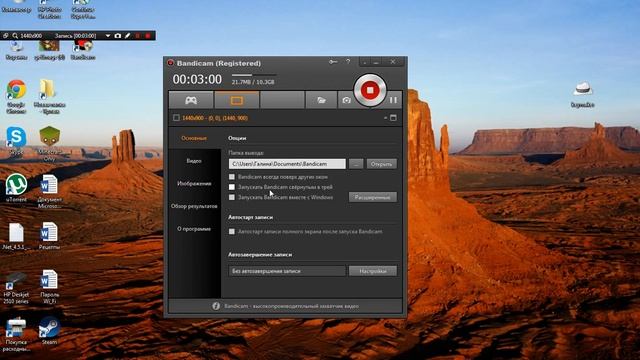Click the Открыть button
640x360 pixels.
point(382,164)
